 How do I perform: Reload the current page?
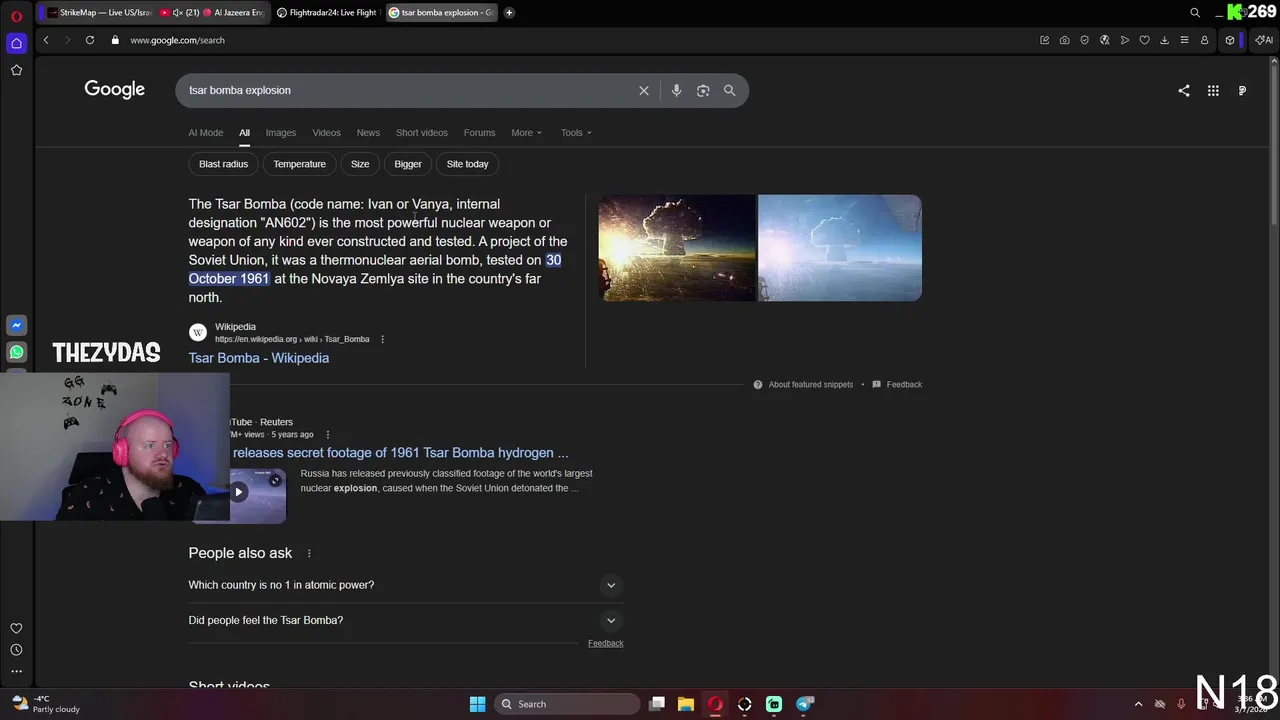pyautogui.click(x=90, y=40)
